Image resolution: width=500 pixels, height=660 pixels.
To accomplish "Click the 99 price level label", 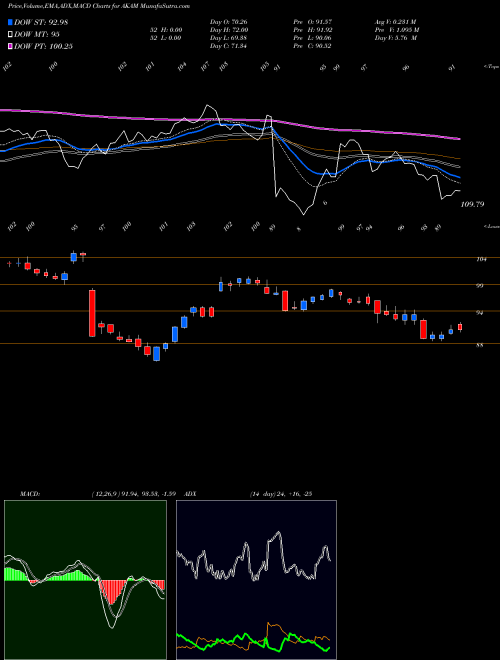I will point(480,286).
